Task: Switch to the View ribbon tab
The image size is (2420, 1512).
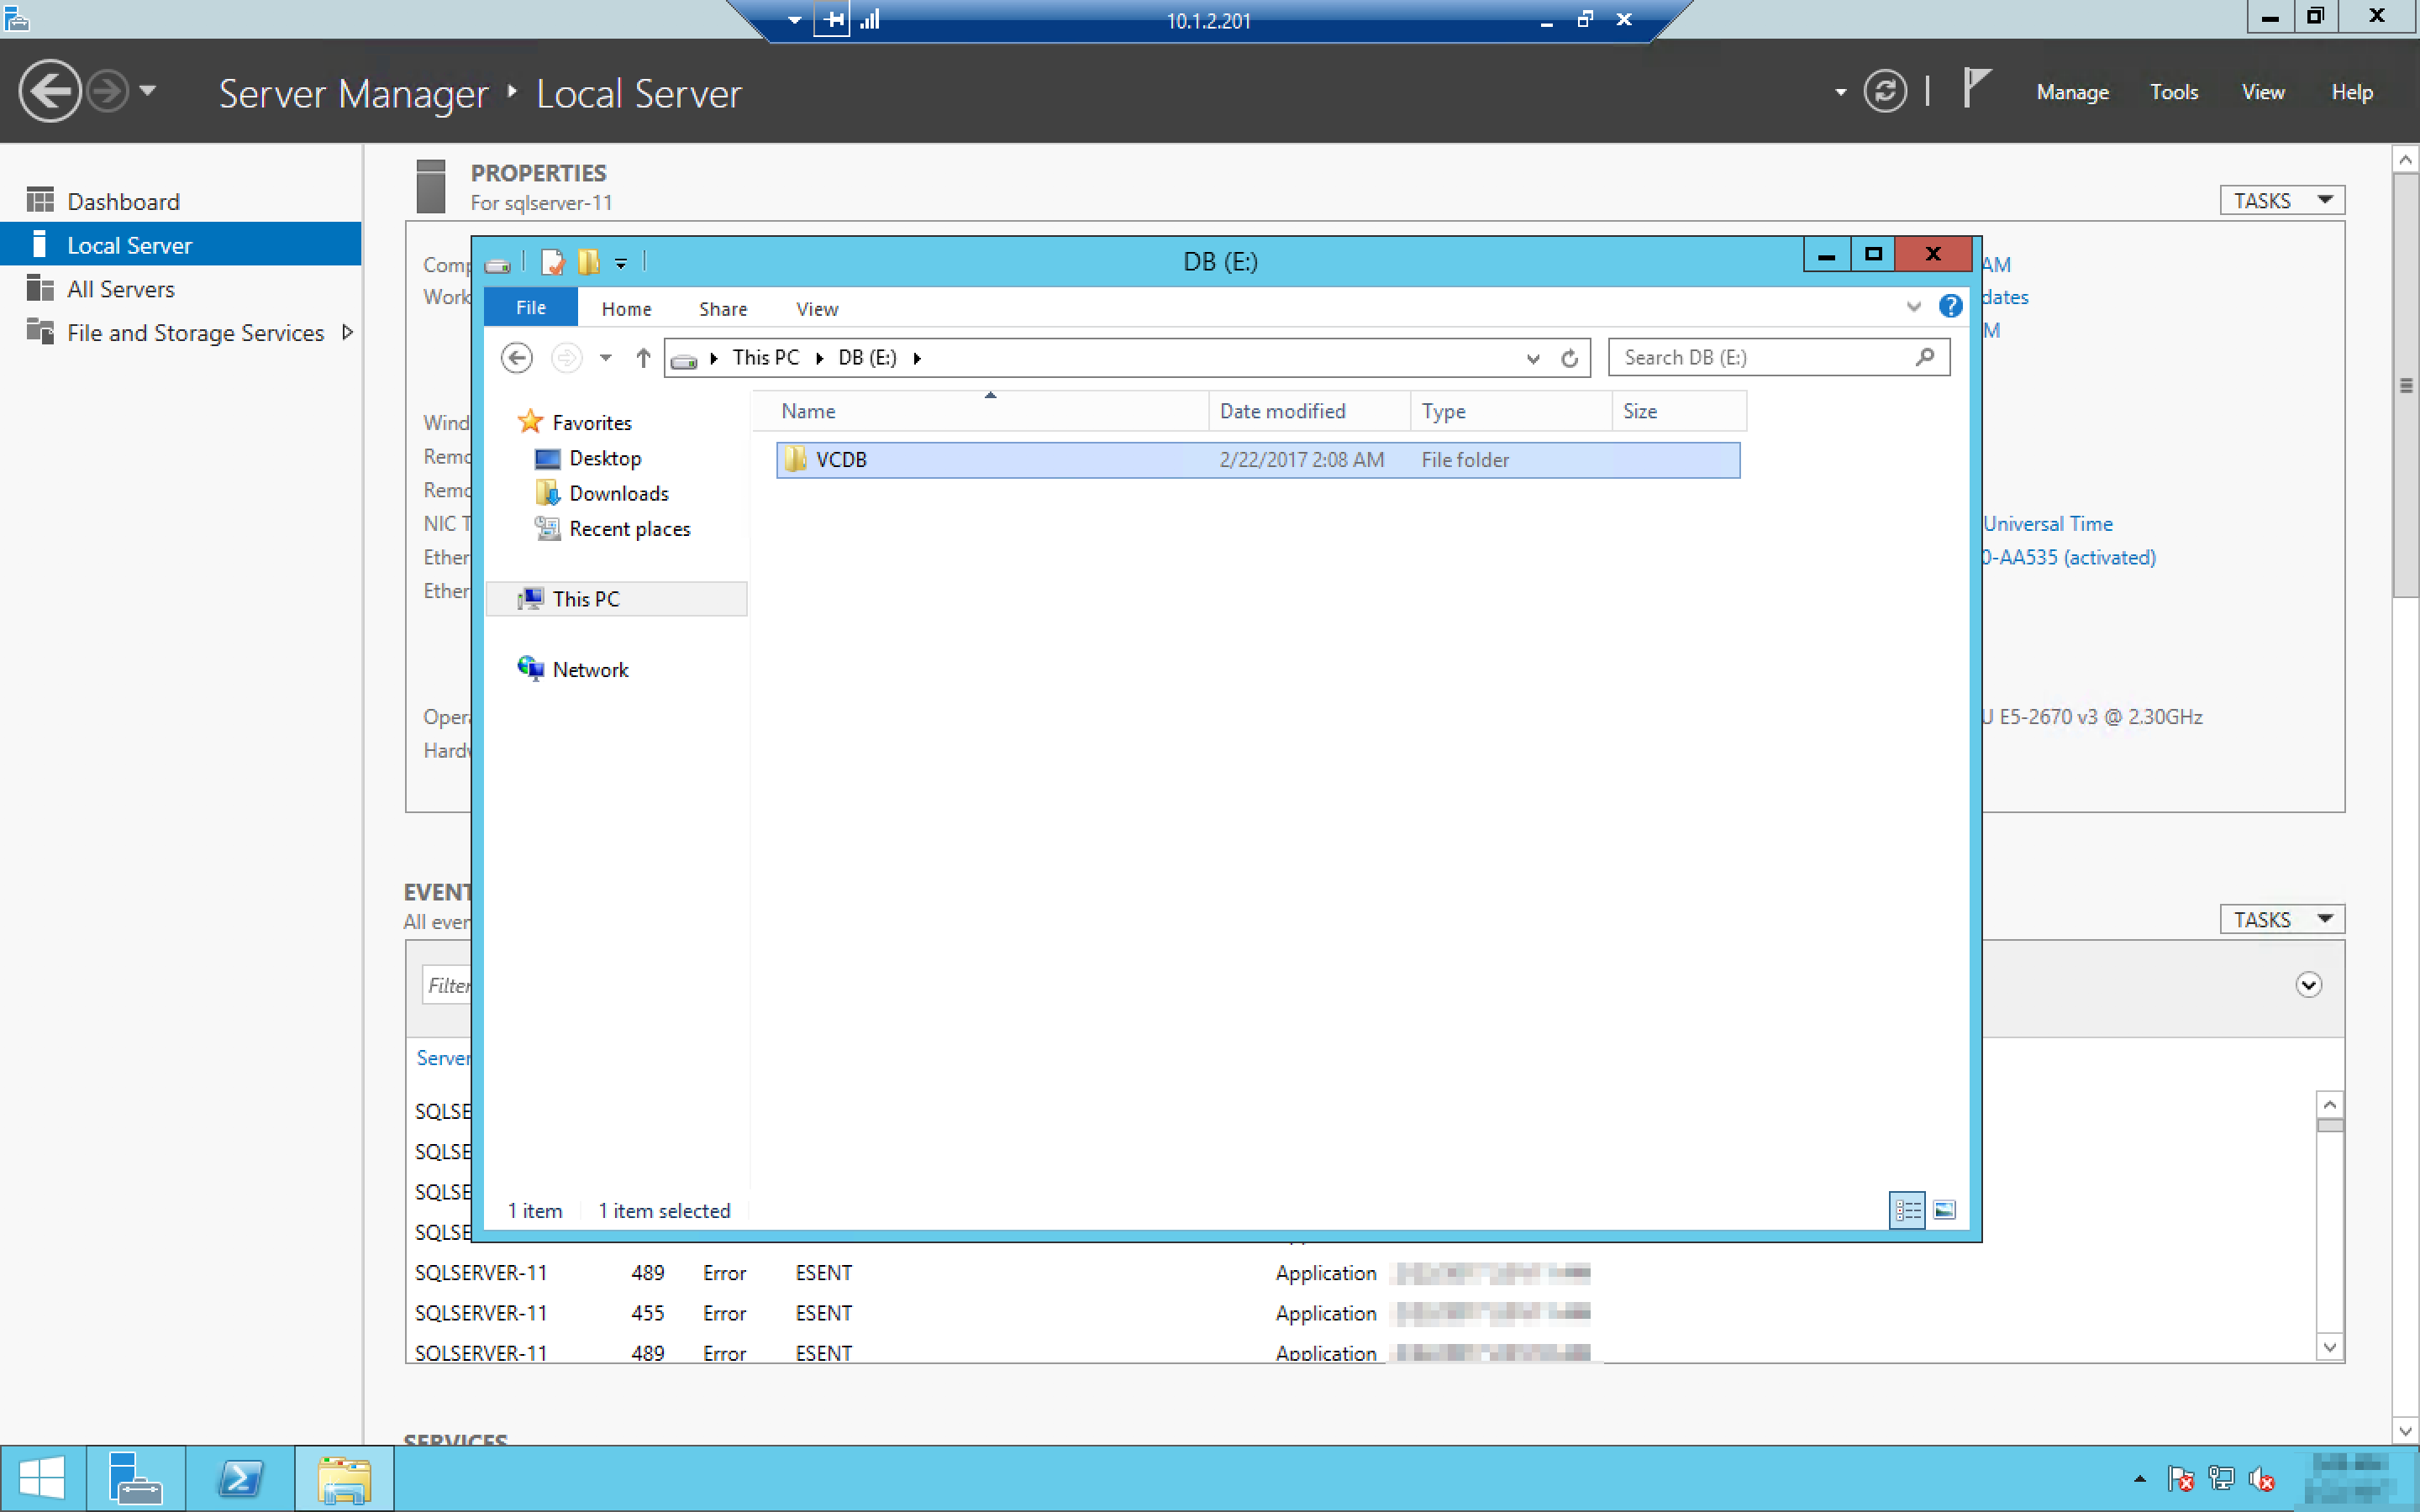Action: 816,308
